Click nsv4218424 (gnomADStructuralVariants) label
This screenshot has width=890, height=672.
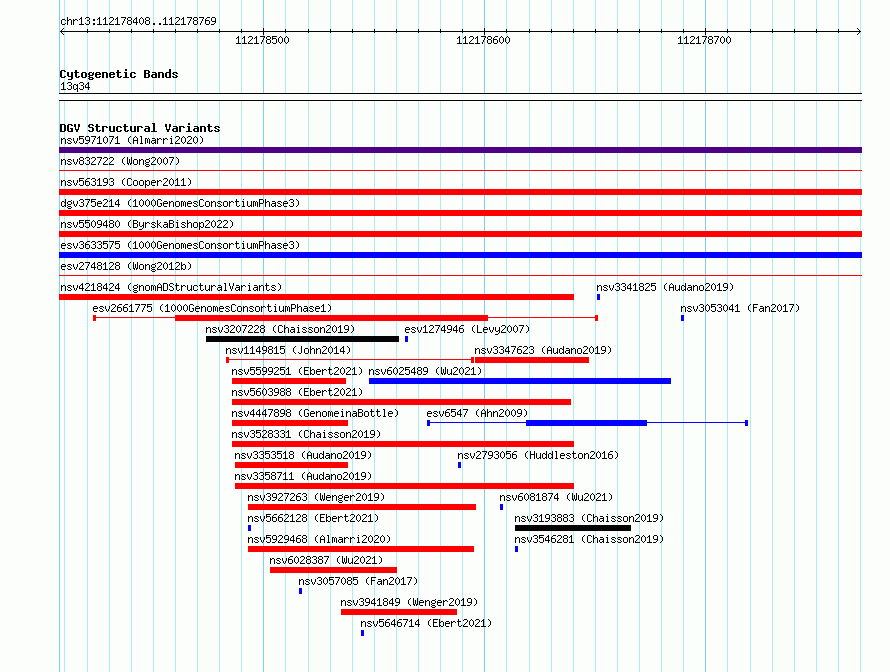pos(171,287)
